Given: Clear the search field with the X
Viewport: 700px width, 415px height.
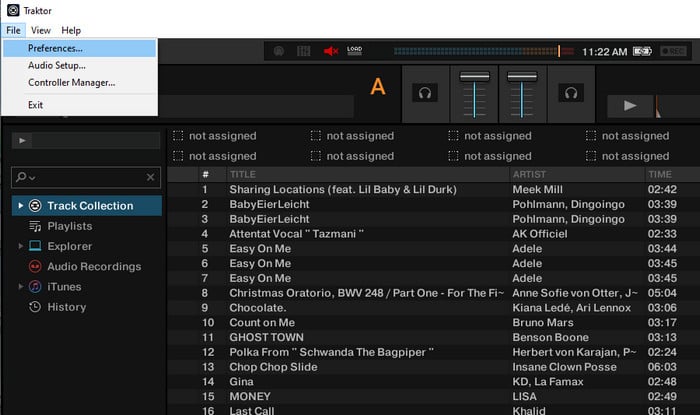Looking at the screenshot, I should pyautogui.click(x=150, y=178).
